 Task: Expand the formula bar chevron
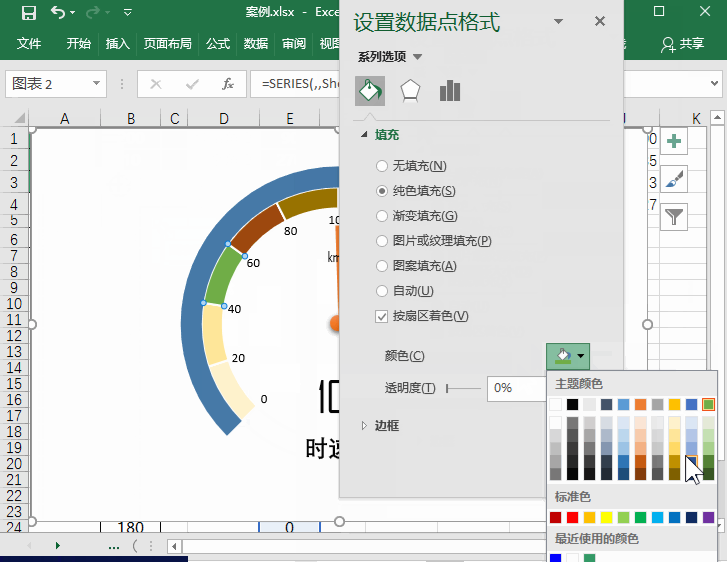714,83
